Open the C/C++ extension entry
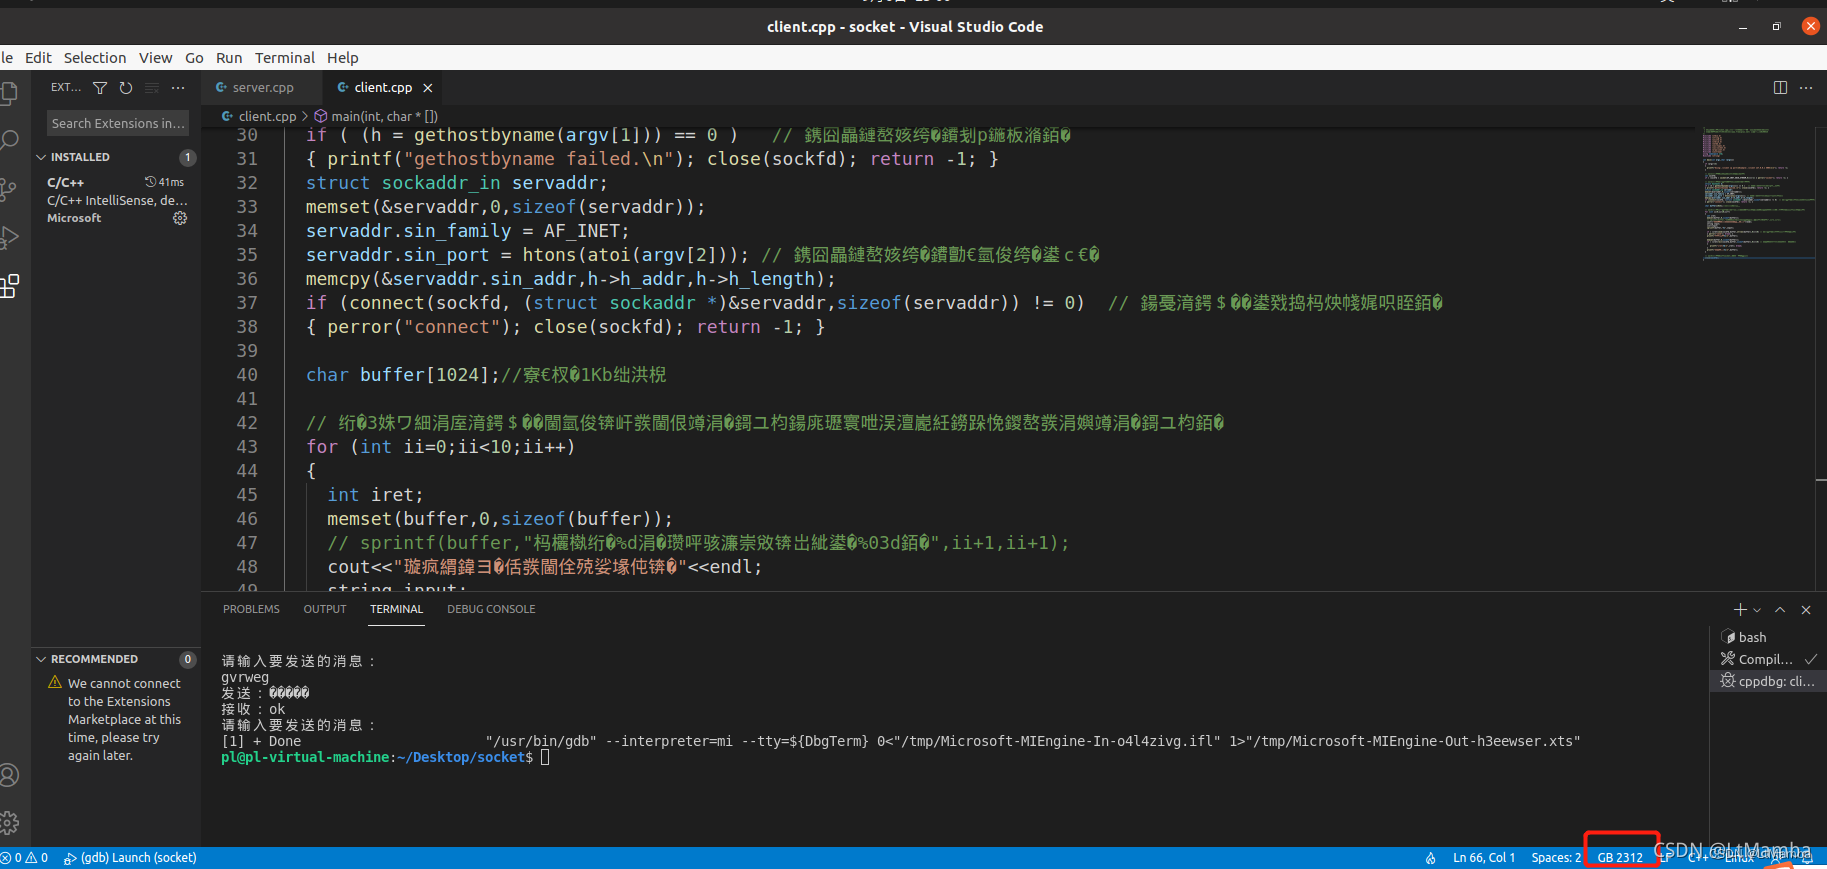The width and height of the screenshot is (1827, 869). click(117, 200)
